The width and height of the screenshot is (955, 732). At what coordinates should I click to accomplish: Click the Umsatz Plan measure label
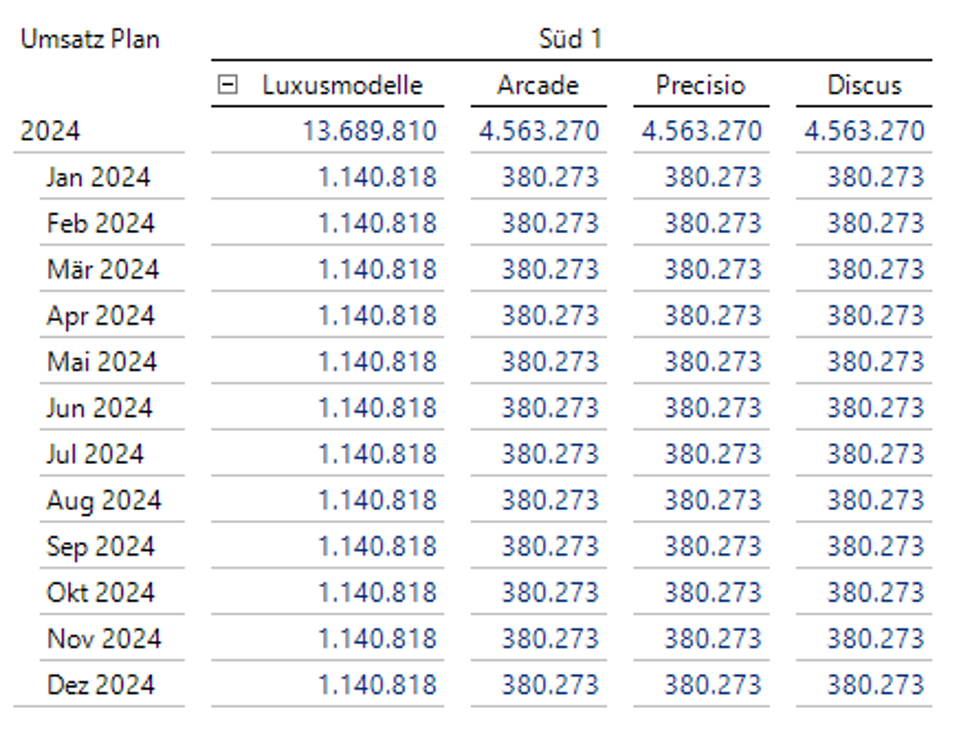pos(90,40)
